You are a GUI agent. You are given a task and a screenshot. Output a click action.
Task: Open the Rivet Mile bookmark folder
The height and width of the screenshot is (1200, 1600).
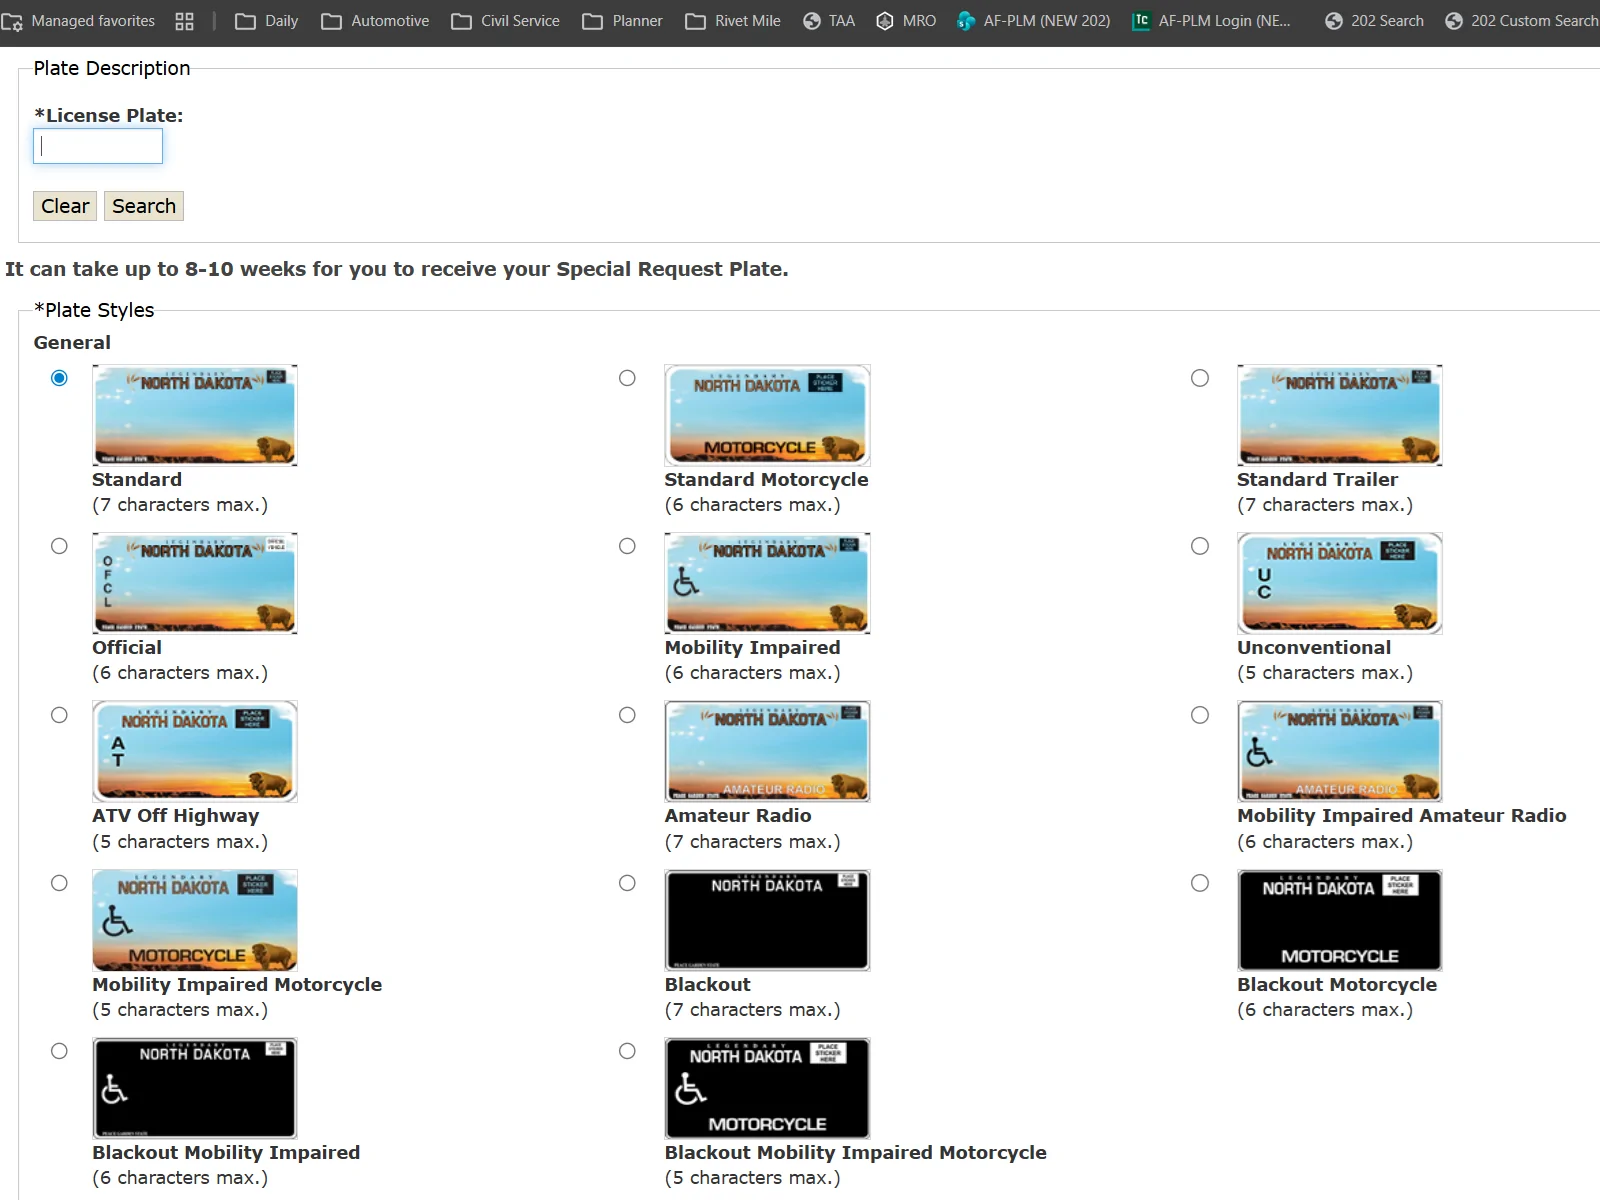733,21
